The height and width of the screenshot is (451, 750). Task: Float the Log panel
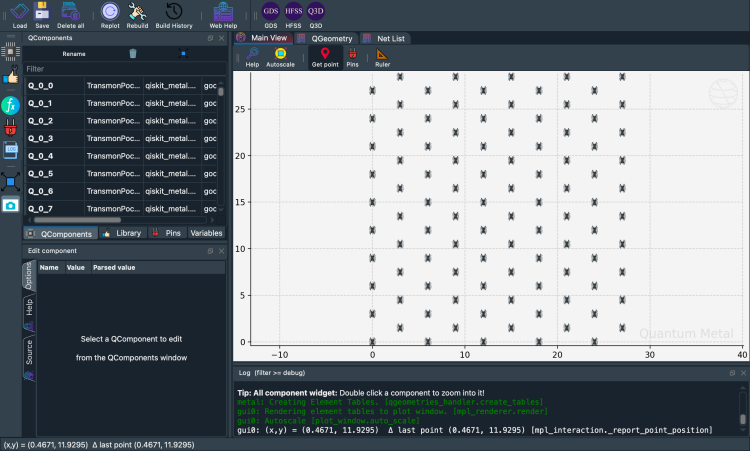click(732, 373)
